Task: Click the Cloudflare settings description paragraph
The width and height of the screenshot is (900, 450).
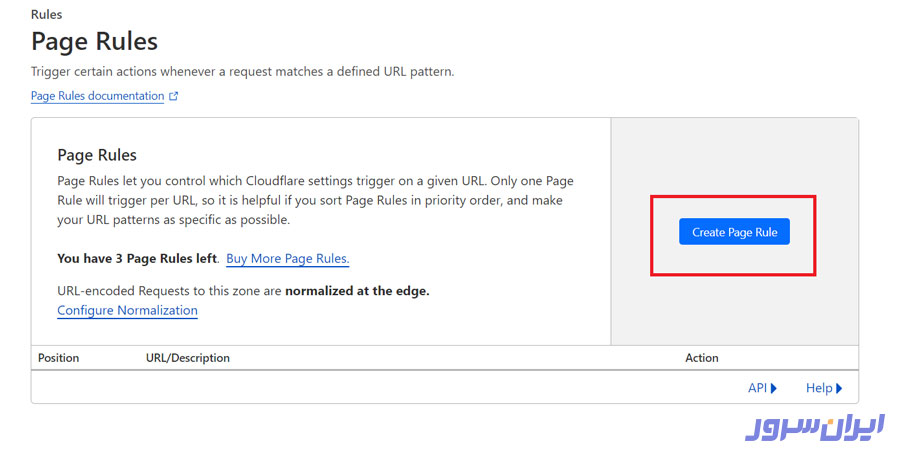Action: pos(315,200)
